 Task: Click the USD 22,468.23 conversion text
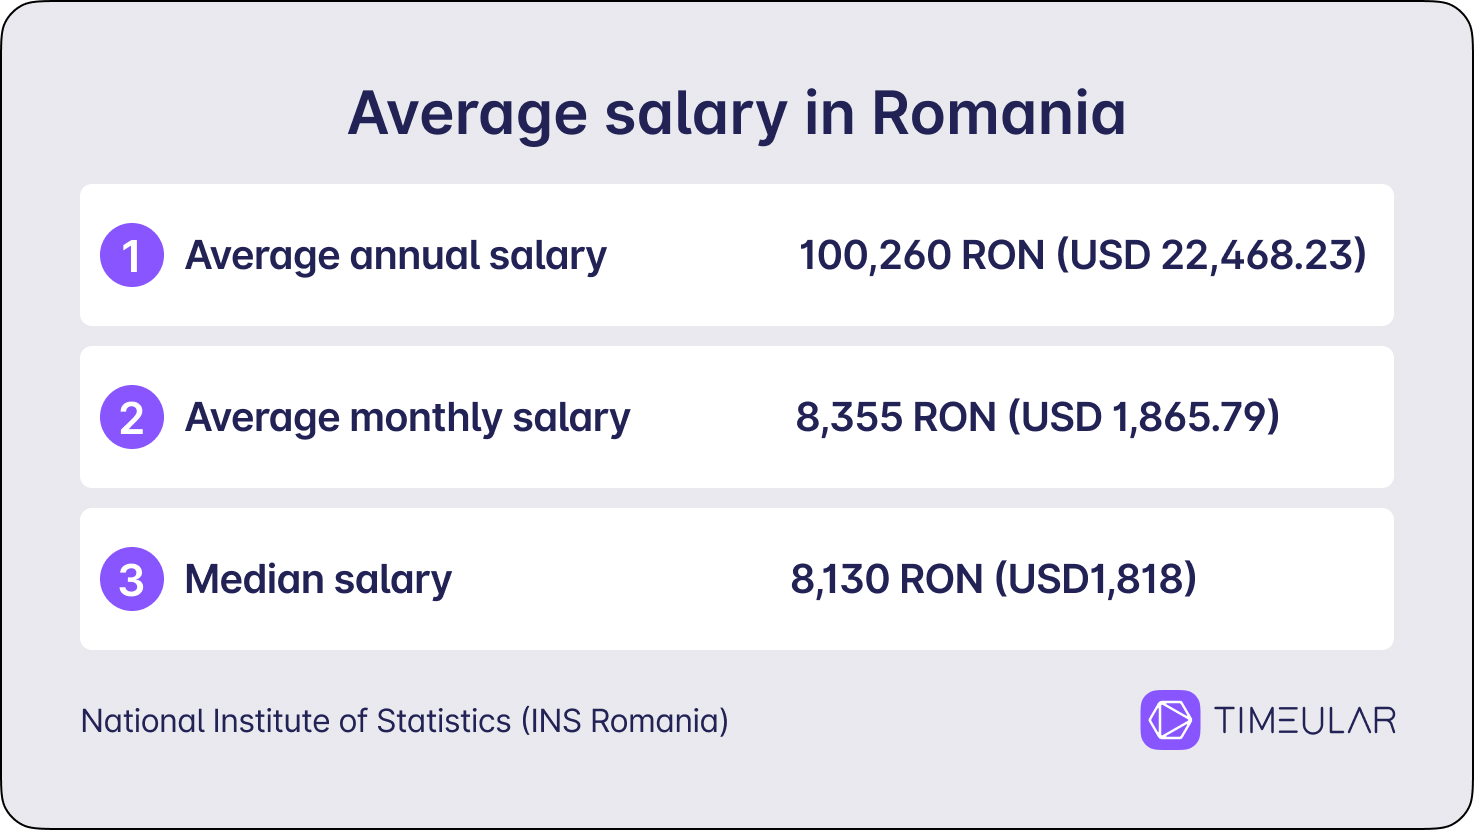click(1212, 256)
